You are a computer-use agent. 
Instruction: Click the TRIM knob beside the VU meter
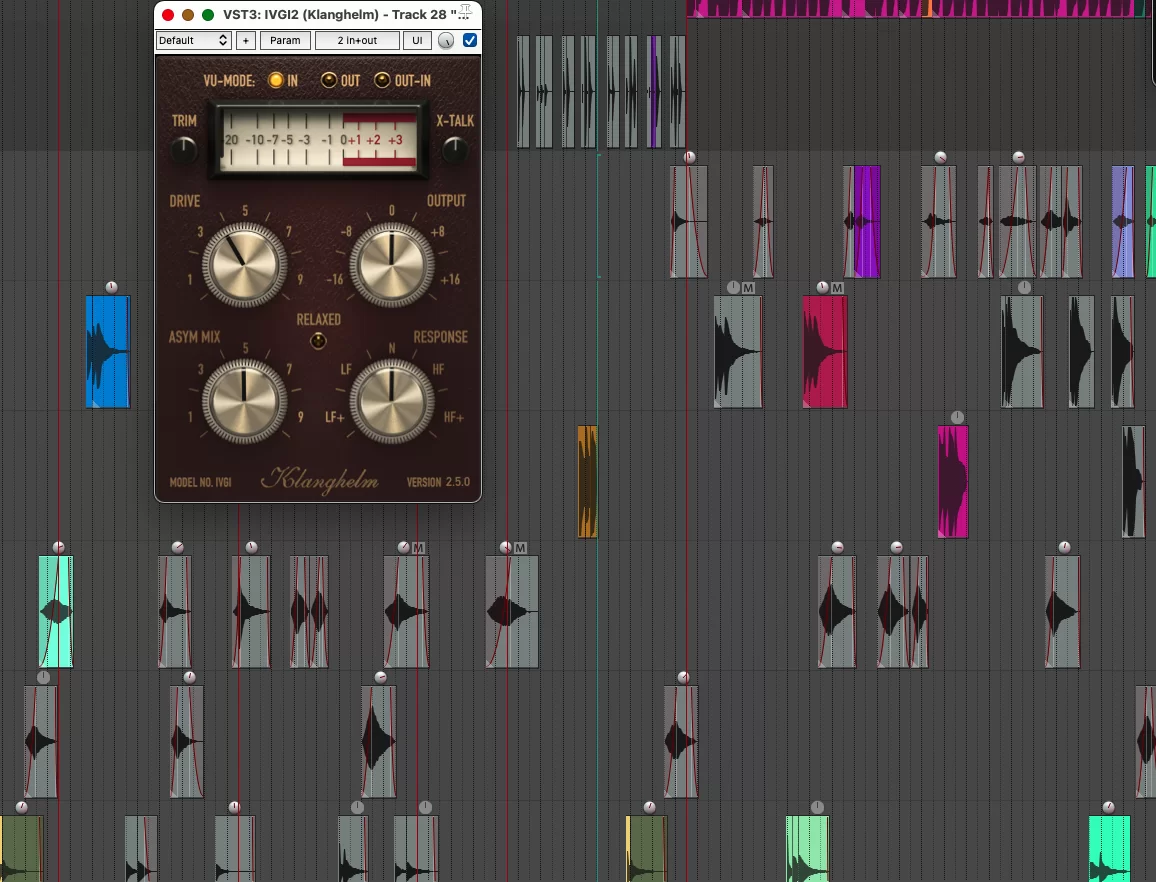pyautogui.click(x=184, y=151)
